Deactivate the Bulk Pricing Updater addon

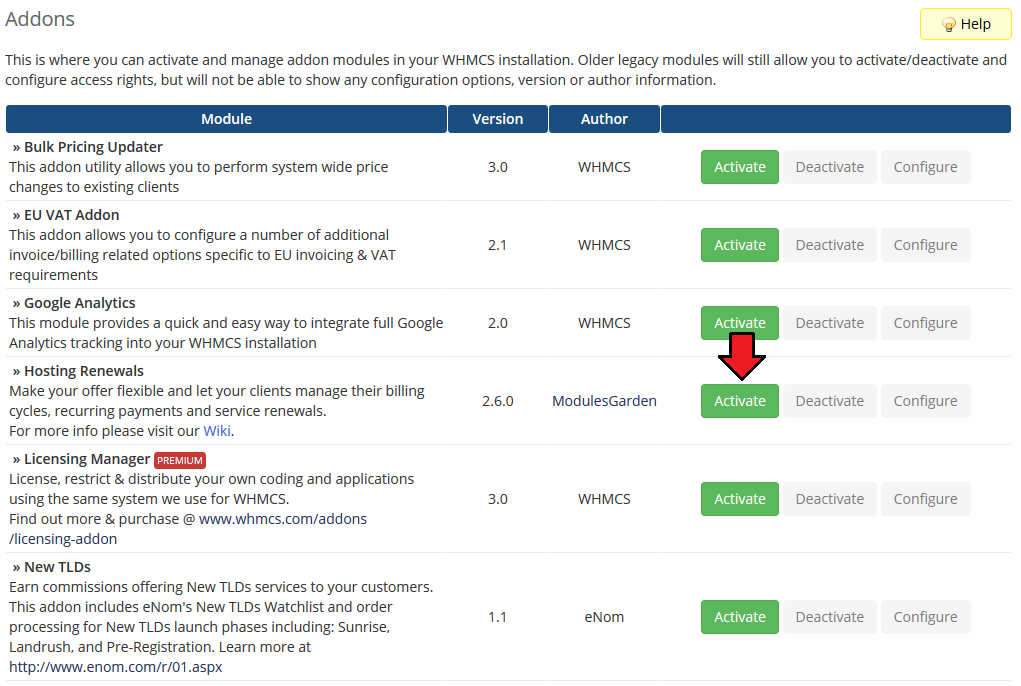click(830, 167)
